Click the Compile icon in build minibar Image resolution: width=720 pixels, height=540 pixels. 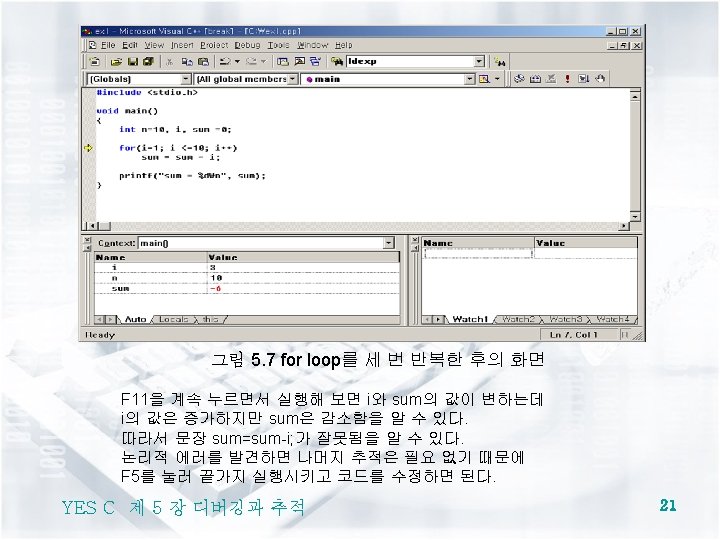tap(519, 79)
